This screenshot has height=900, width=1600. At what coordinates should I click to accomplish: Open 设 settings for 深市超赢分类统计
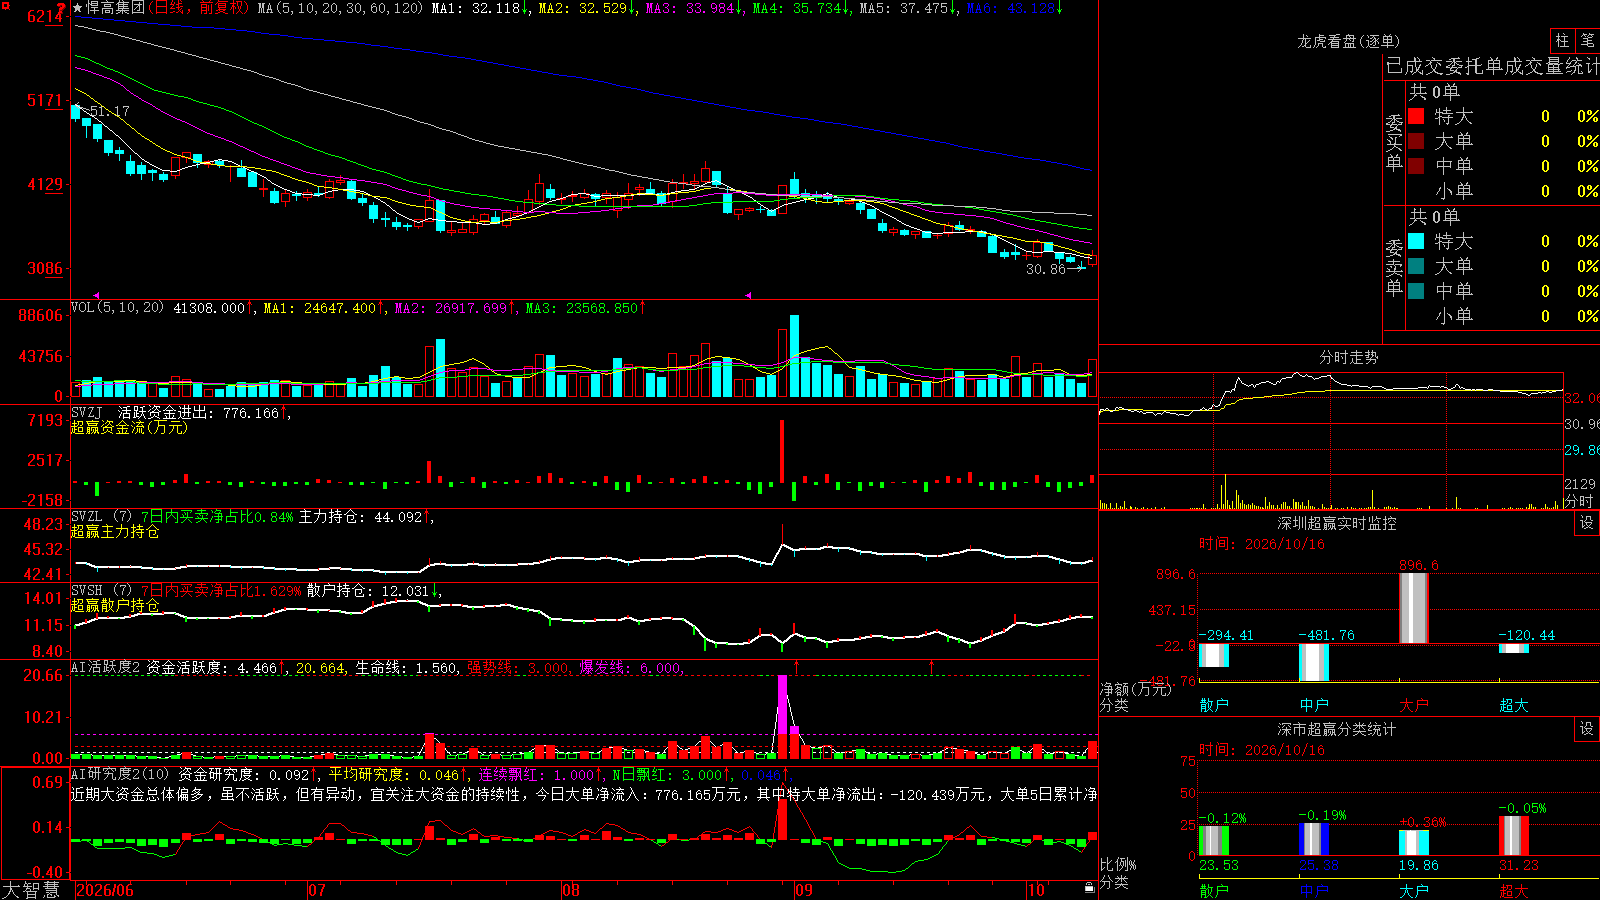coord(1587,729)
